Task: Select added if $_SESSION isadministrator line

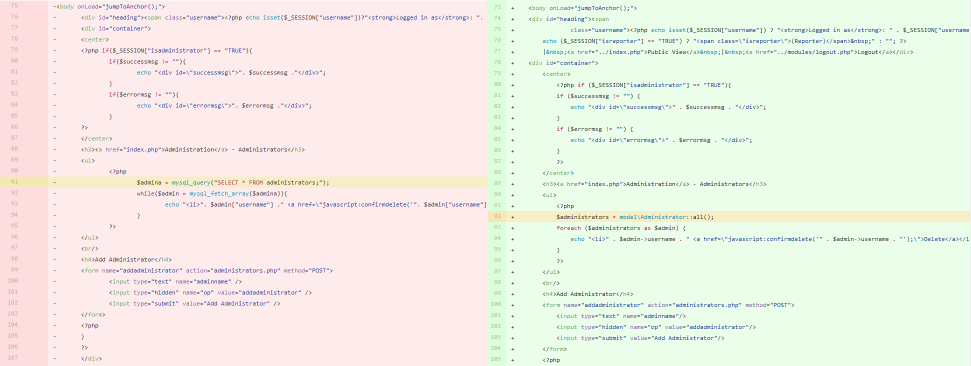Action: [644, 84]
